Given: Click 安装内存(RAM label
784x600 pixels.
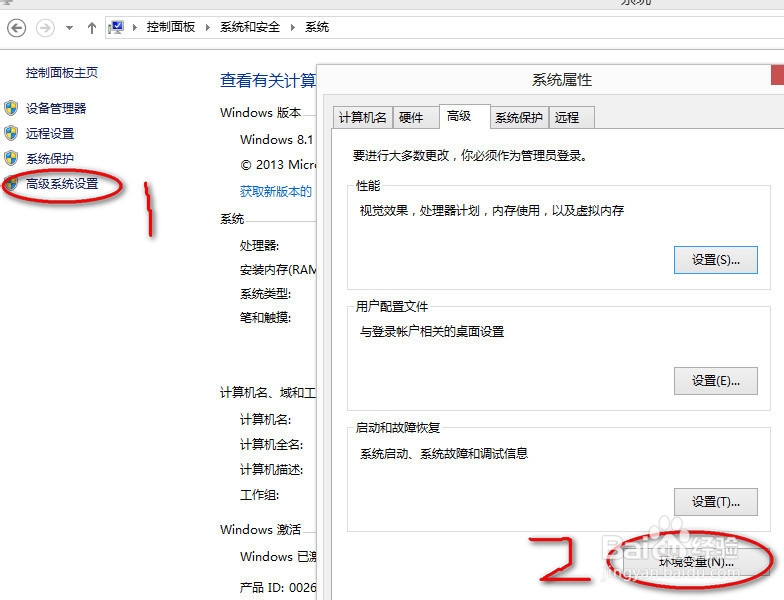Looking at the screenshot, I should (x=278, y=270).
